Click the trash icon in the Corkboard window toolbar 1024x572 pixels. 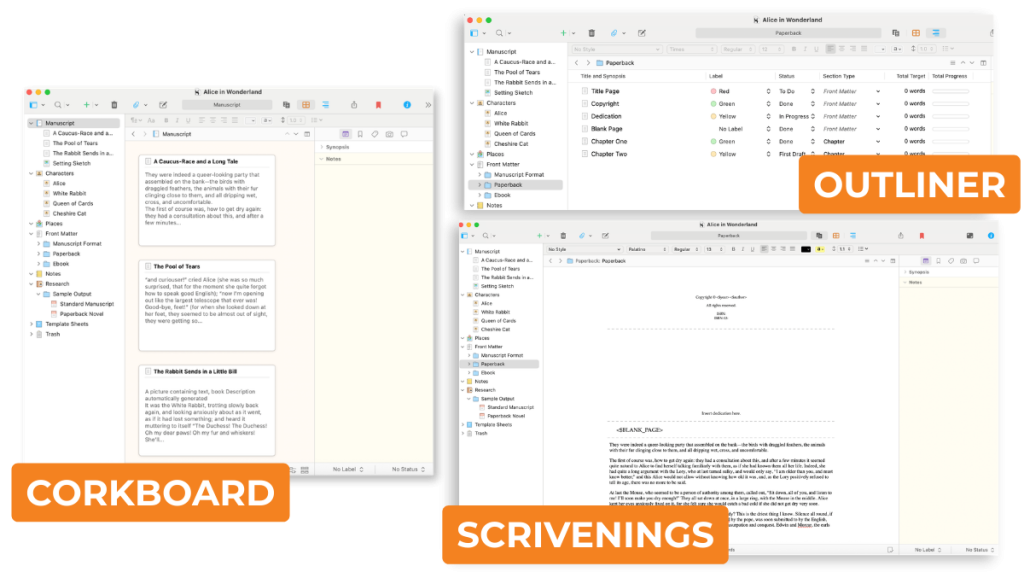point(114,104)
